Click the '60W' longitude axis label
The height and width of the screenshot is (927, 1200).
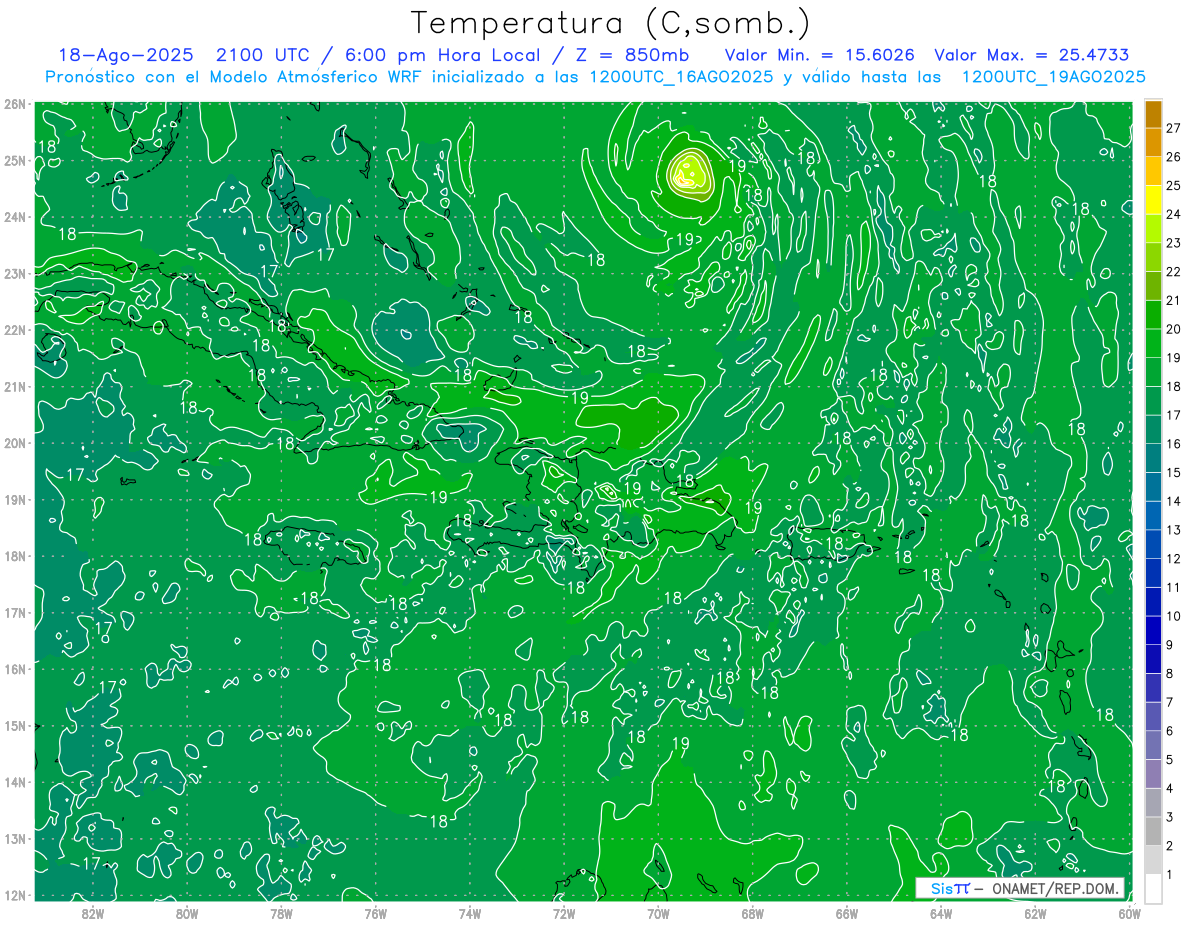tap(1129, 913)
